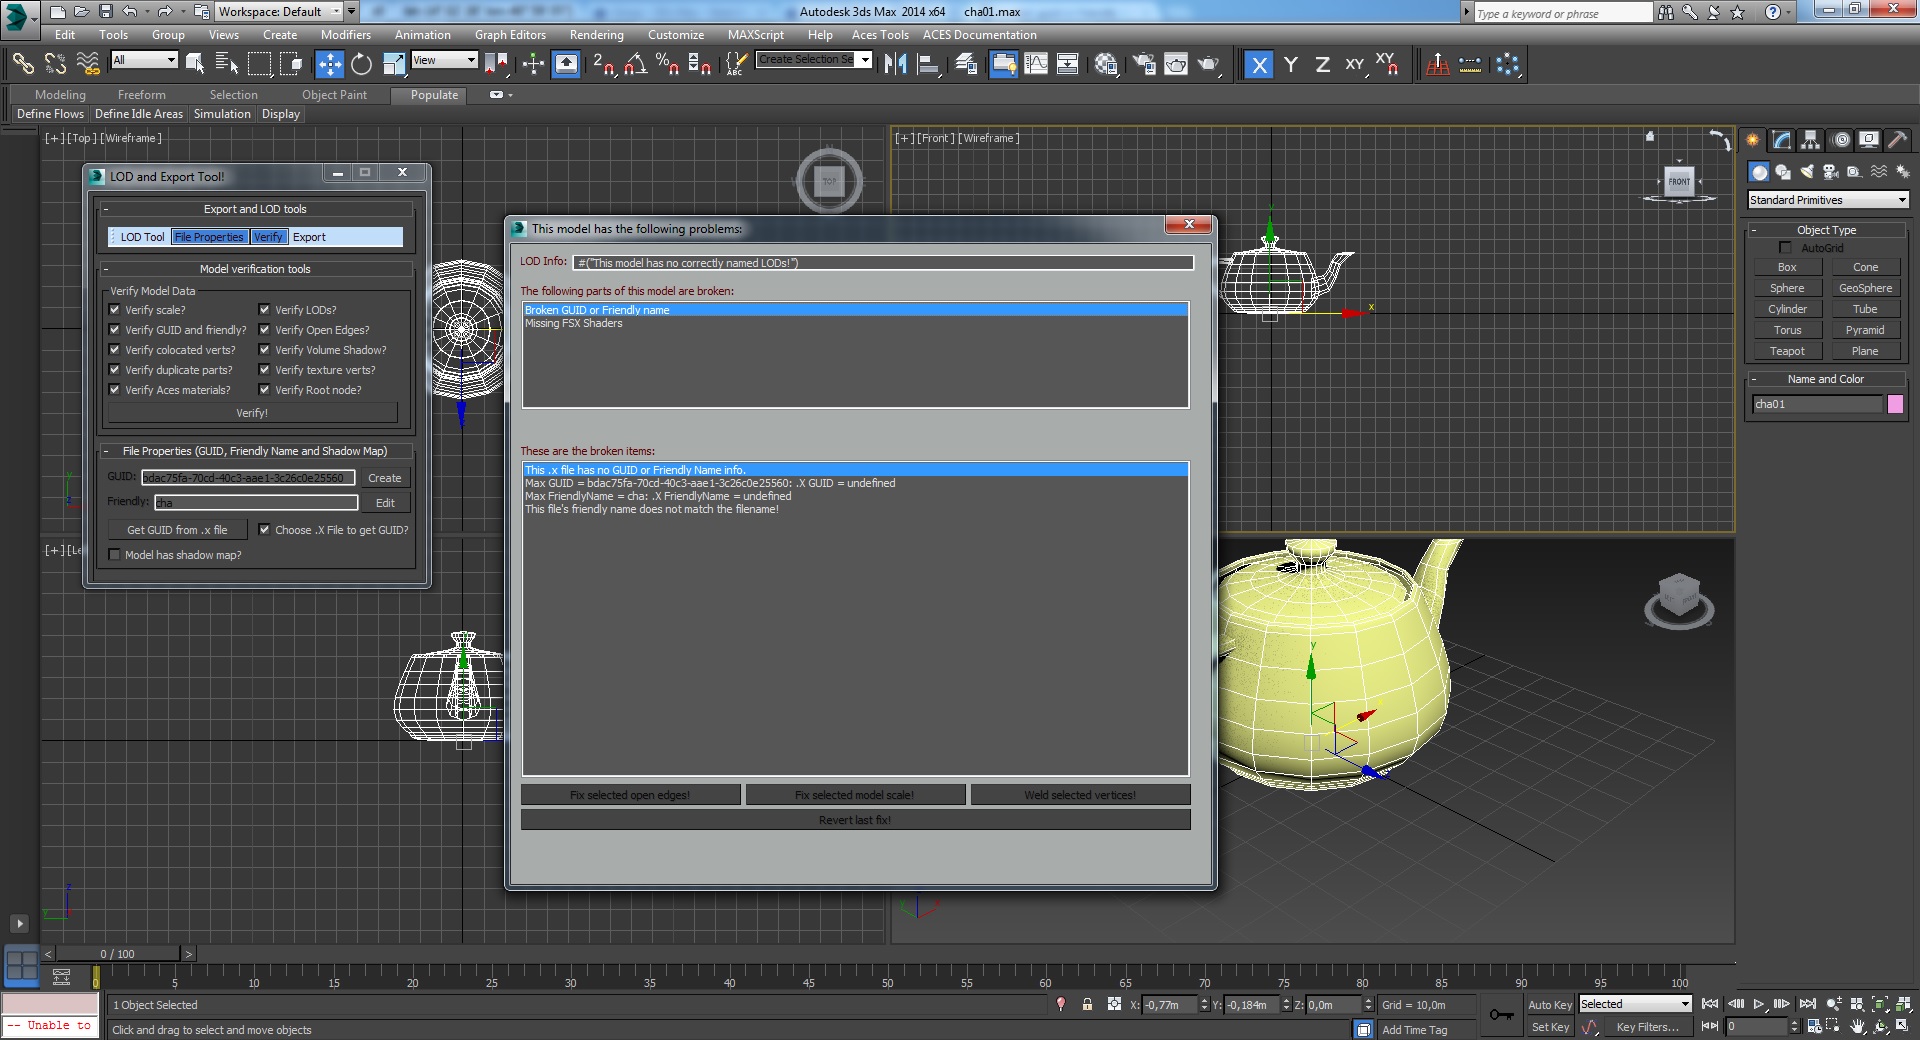
Task: Open the Utilities command panel tab
Action: pyautogui.click(x=1897, y=140)
